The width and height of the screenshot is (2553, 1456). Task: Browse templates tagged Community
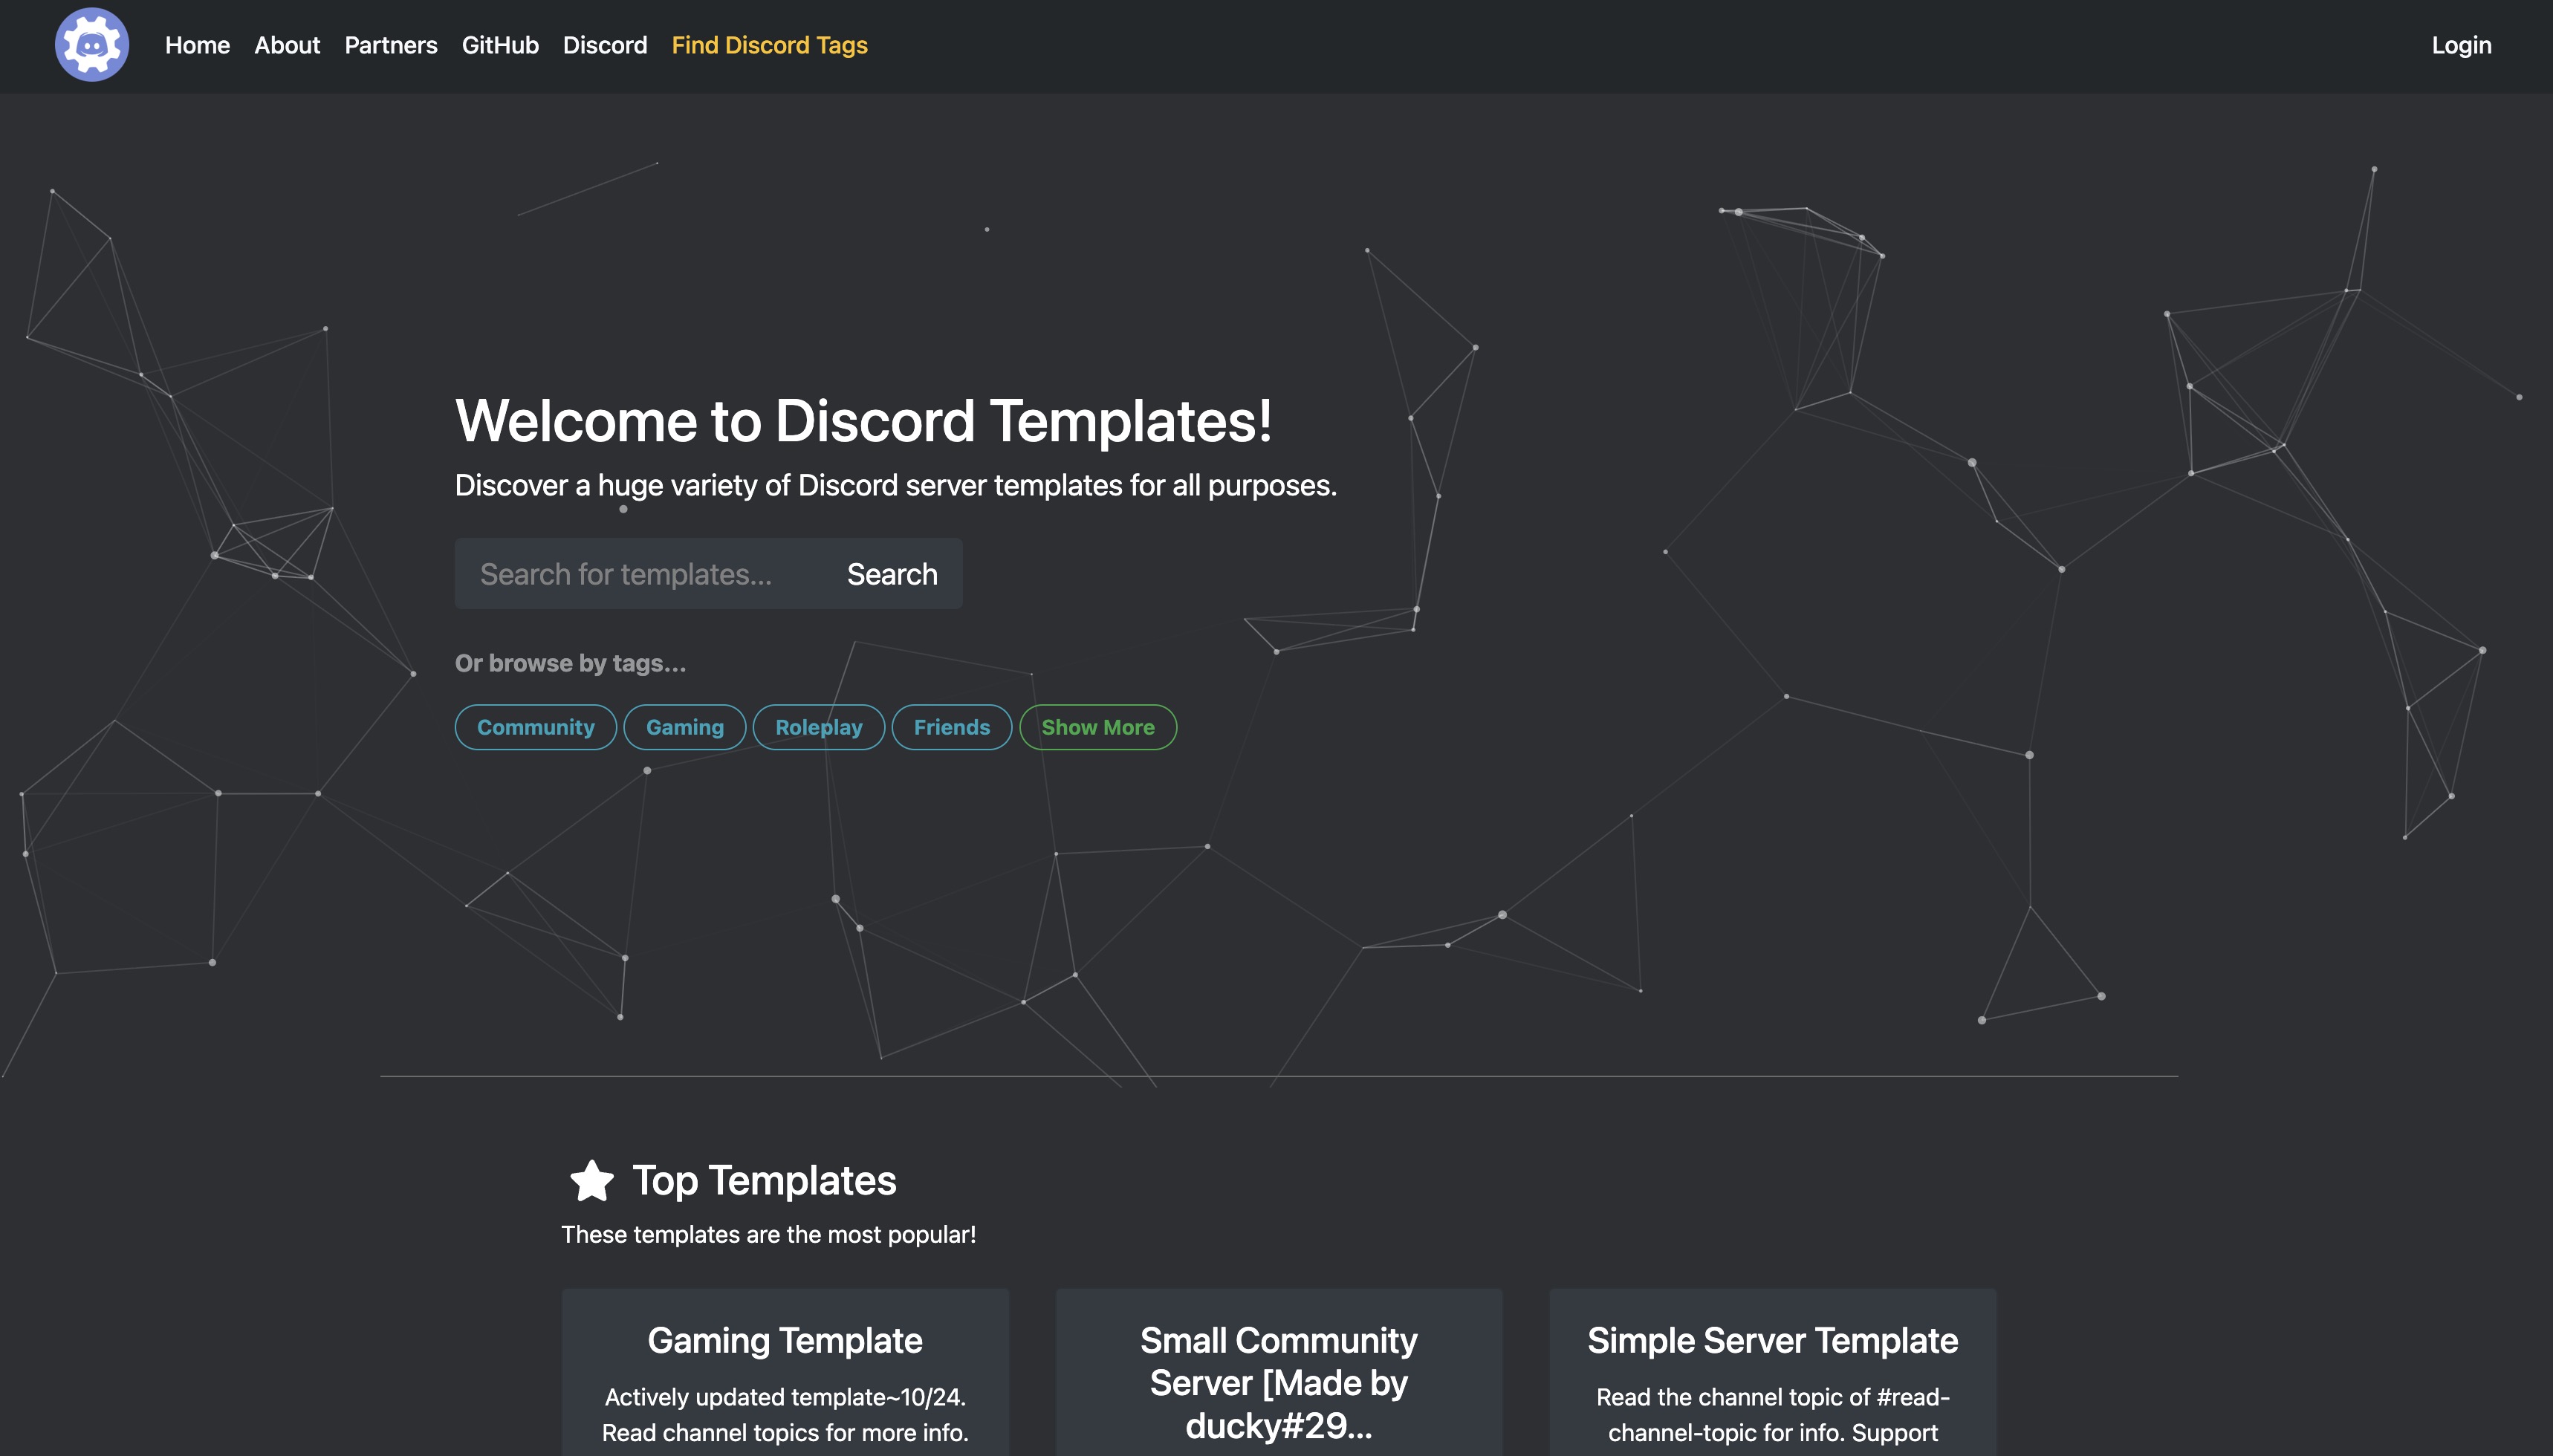click(535, 727)
